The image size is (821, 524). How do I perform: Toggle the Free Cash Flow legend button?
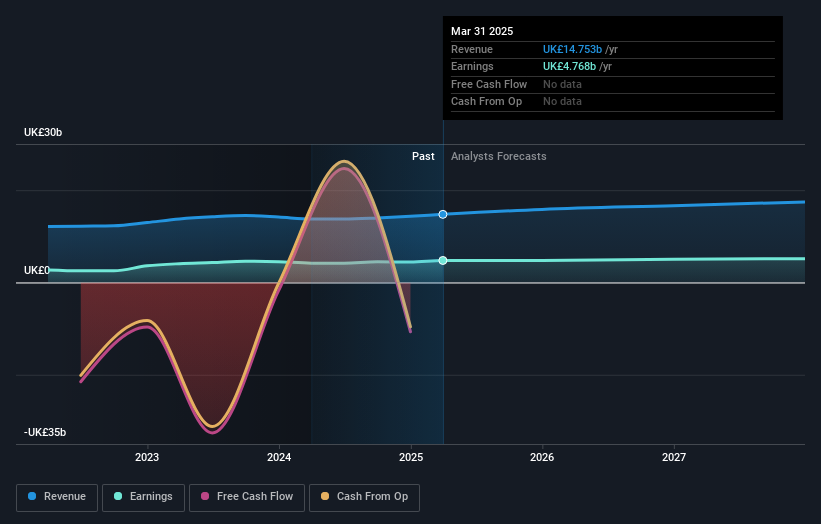tap(247, 497)
